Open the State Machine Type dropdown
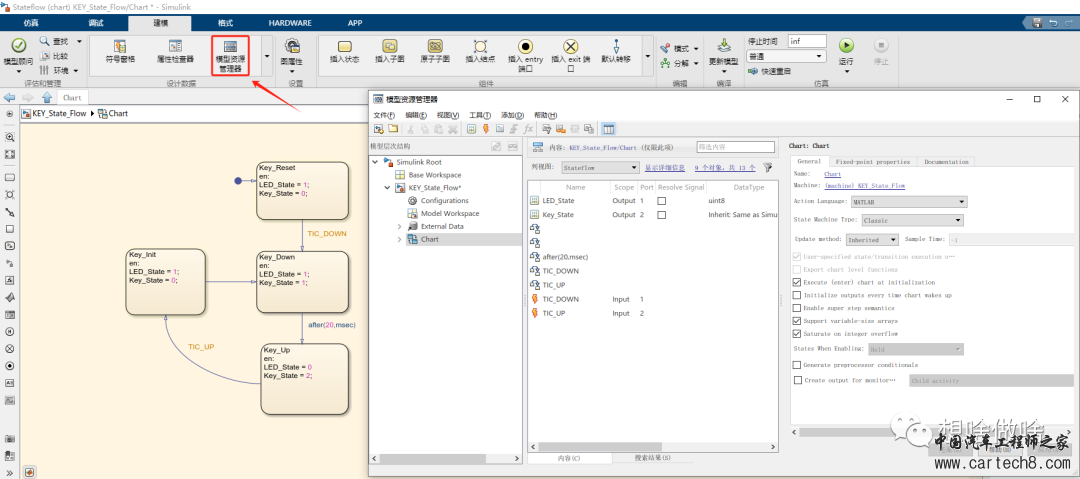1080x479 pixels. 911,221
